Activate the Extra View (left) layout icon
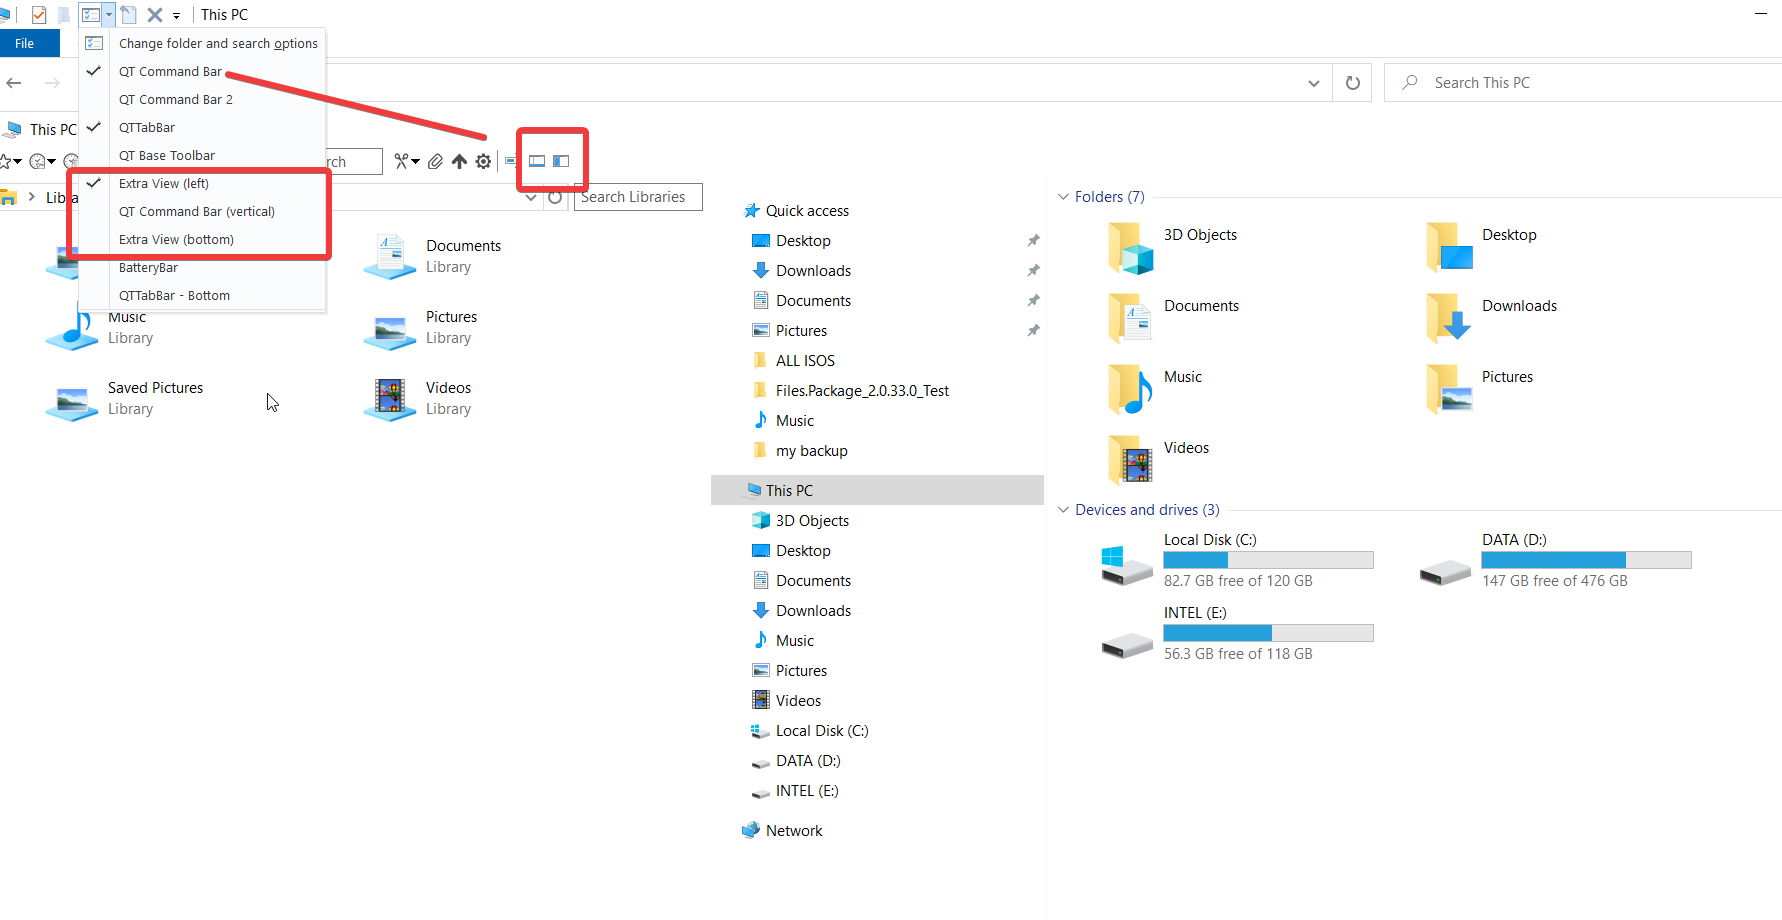Screen dimensions: 1782x920 point(561,161)
